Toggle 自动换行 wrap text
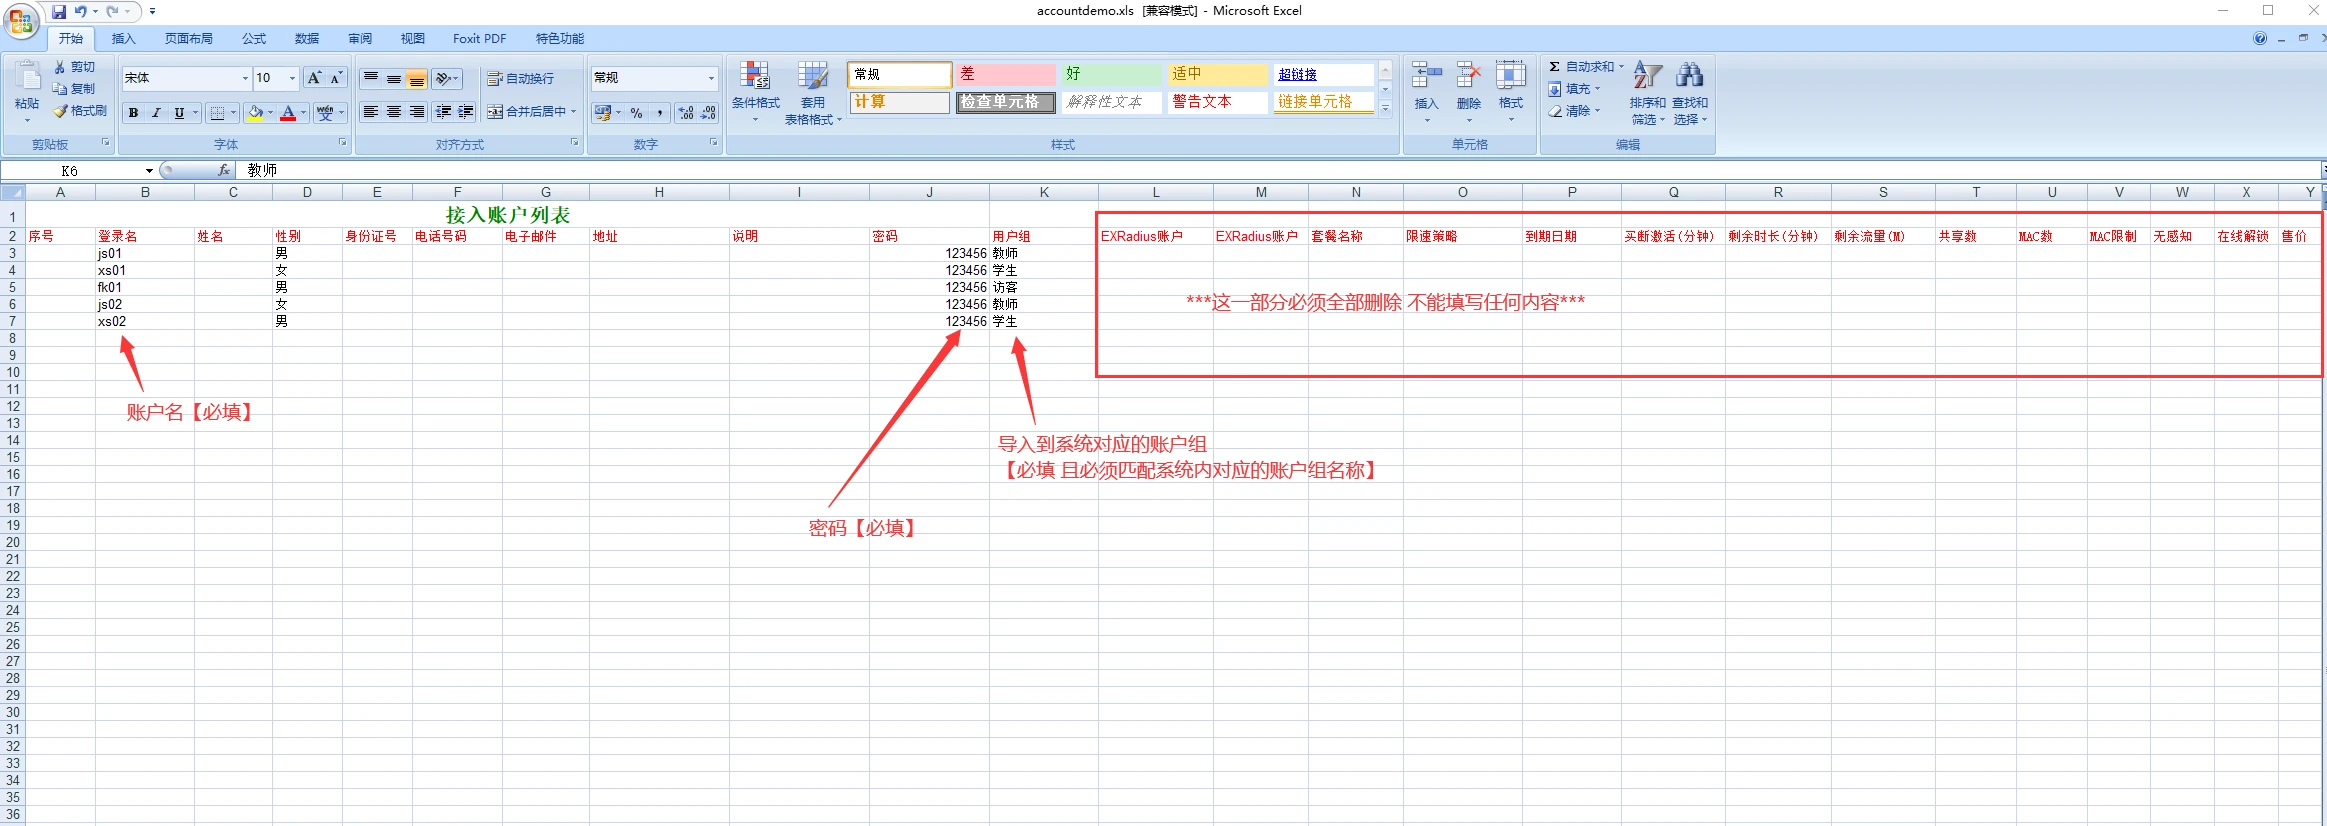Image resolution: width=2327 pixels, height=826 pixels. click(521, 78)
